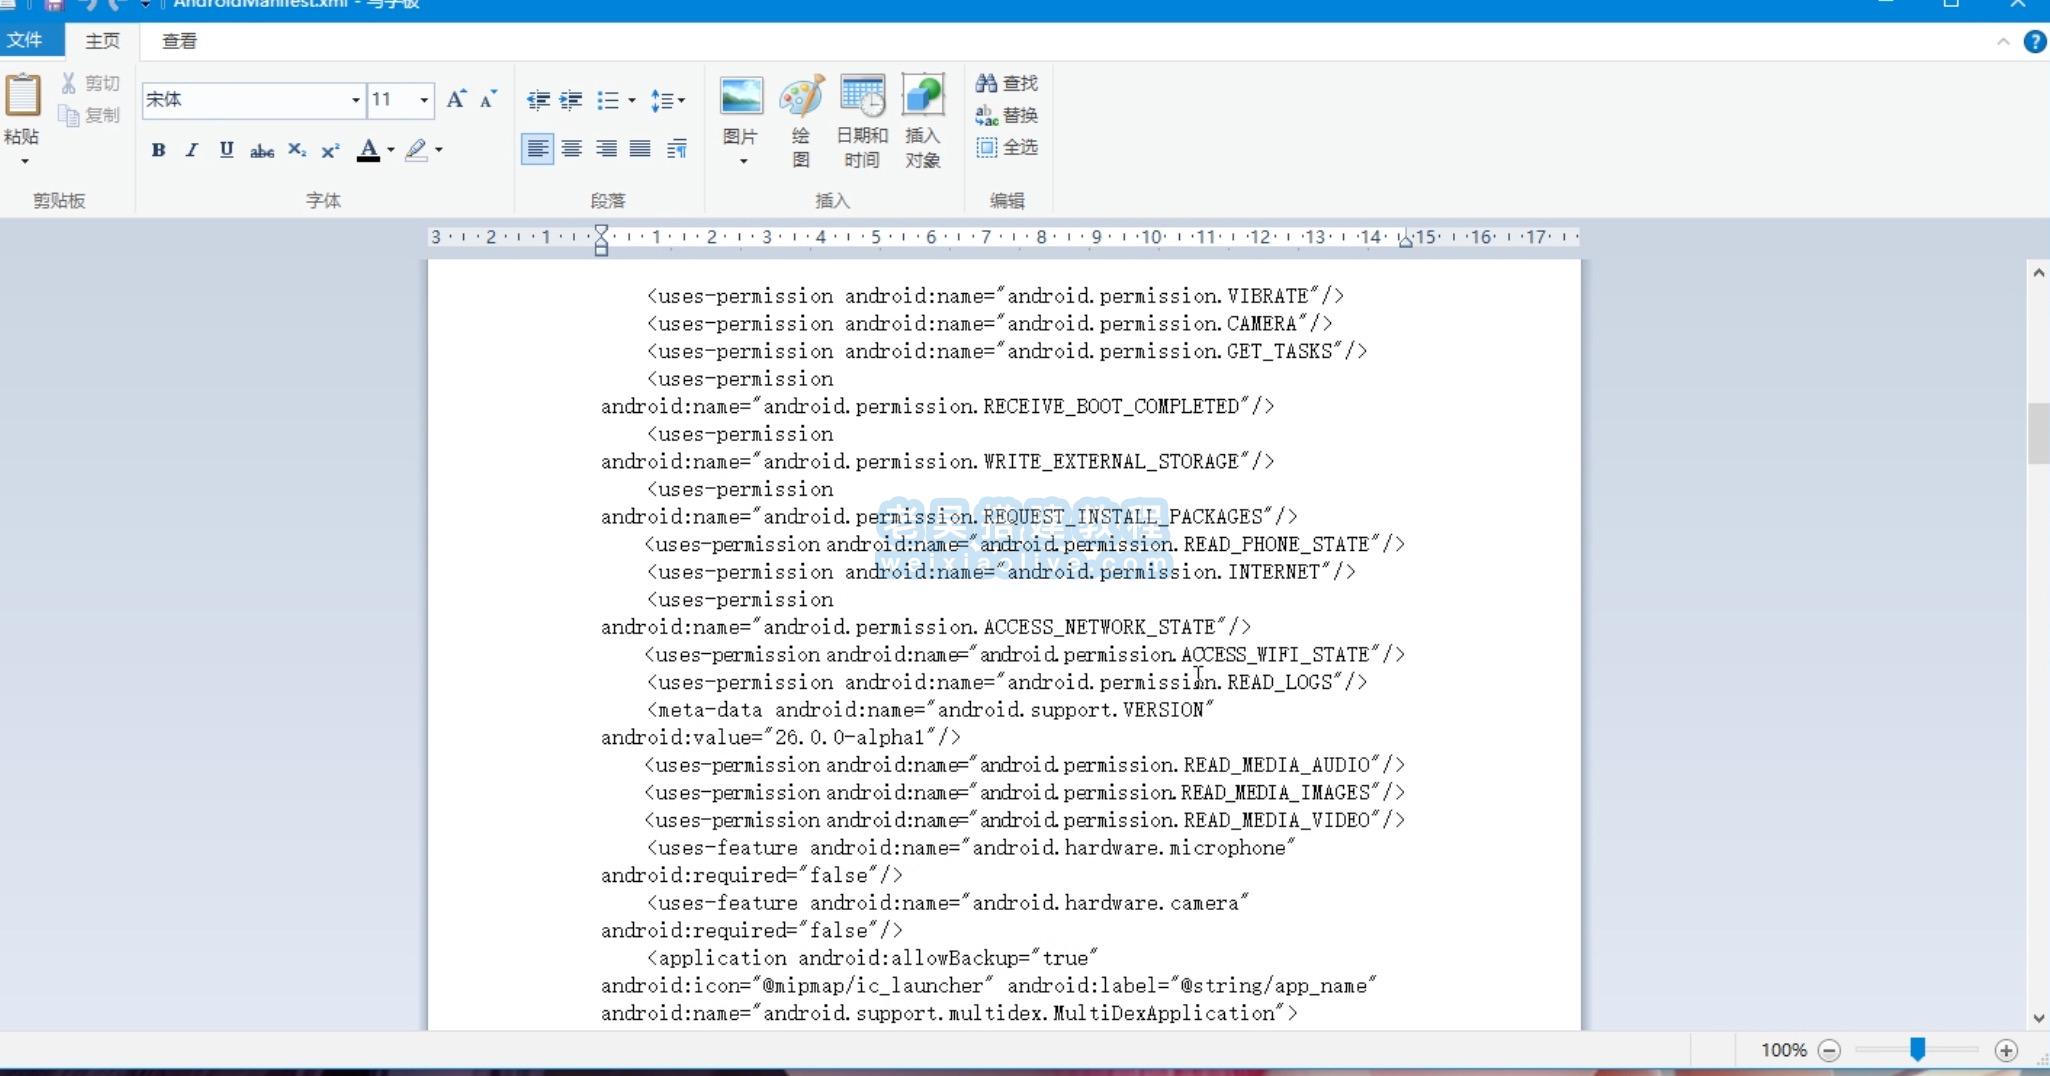Toggle Subscript formatting
This screenshot has width=2050, height=1076.
pyautogui.click(x=297, y=150)
